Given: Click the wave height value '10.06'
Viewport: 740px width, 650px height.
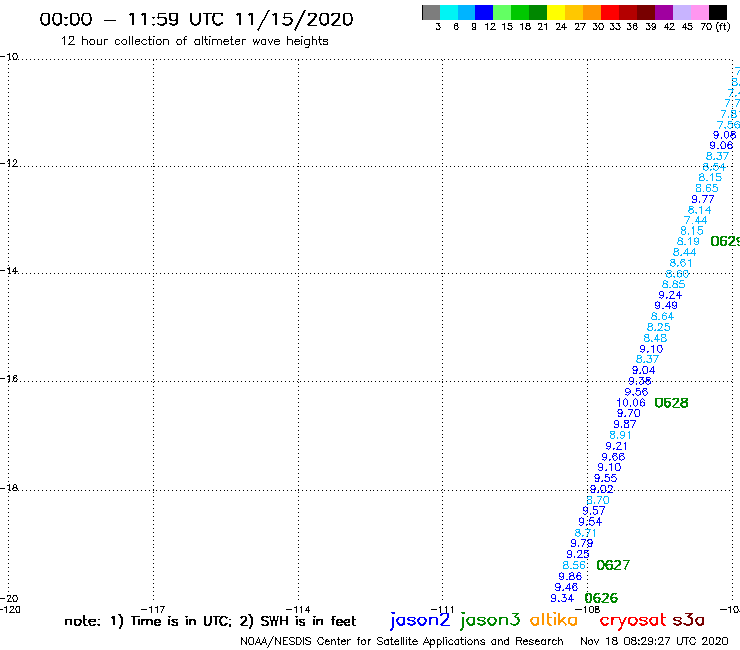Looking at the screenshot, I should point(631,403).
